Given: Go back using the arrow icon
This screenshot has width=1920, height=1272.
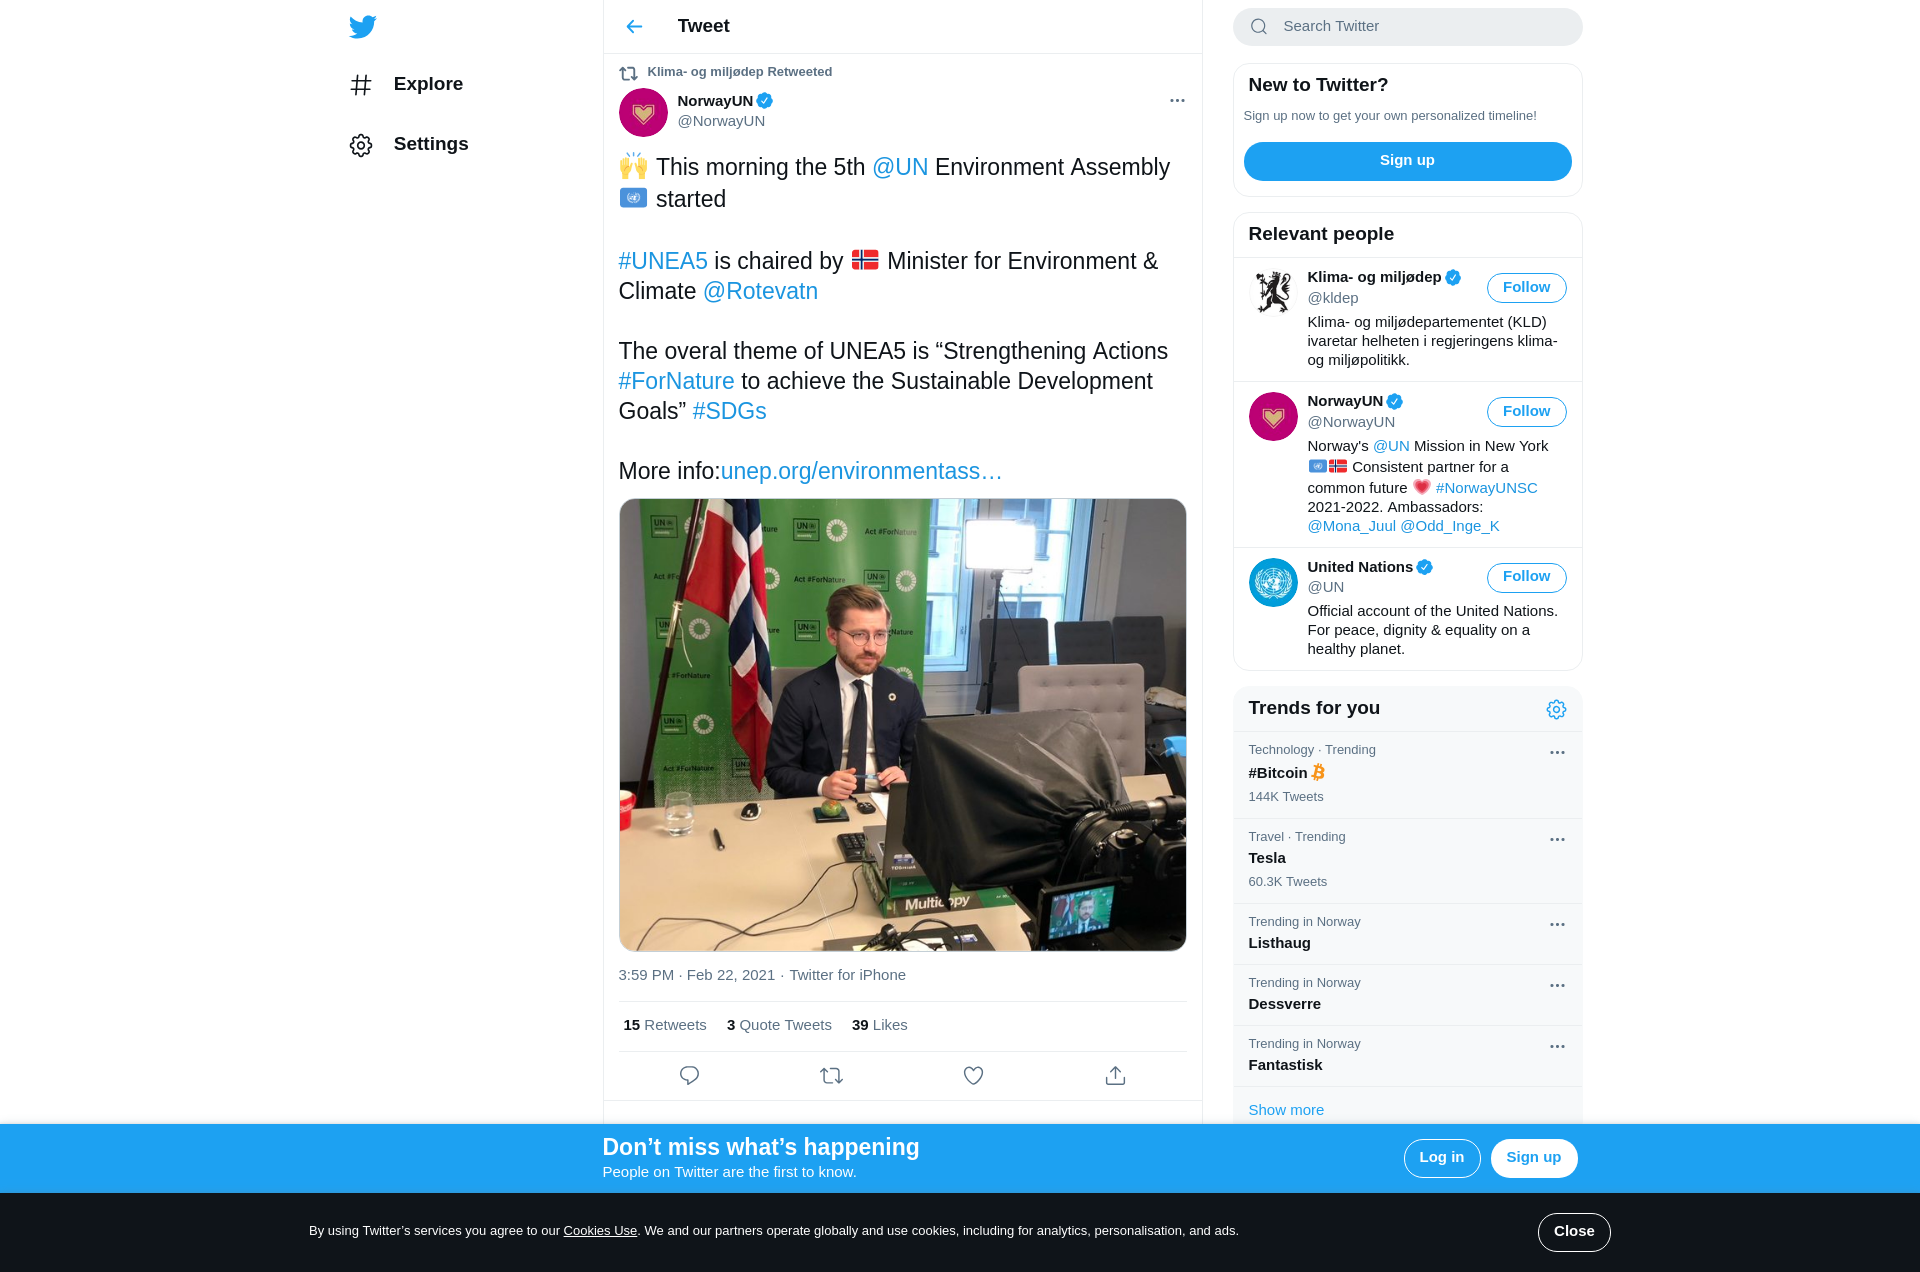Looking at the screenshot, I should [x=634, y=26].
